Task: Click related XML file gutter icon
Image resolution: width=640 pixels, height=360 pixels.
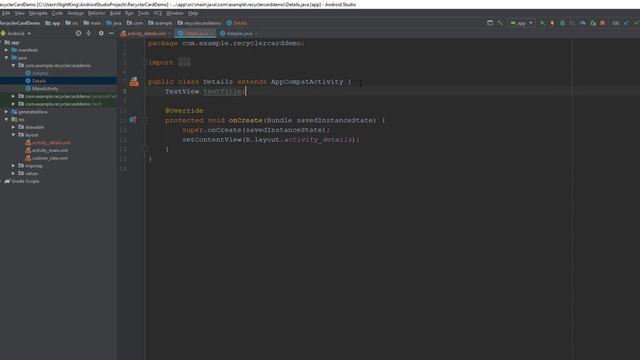Action: (134, 82)
